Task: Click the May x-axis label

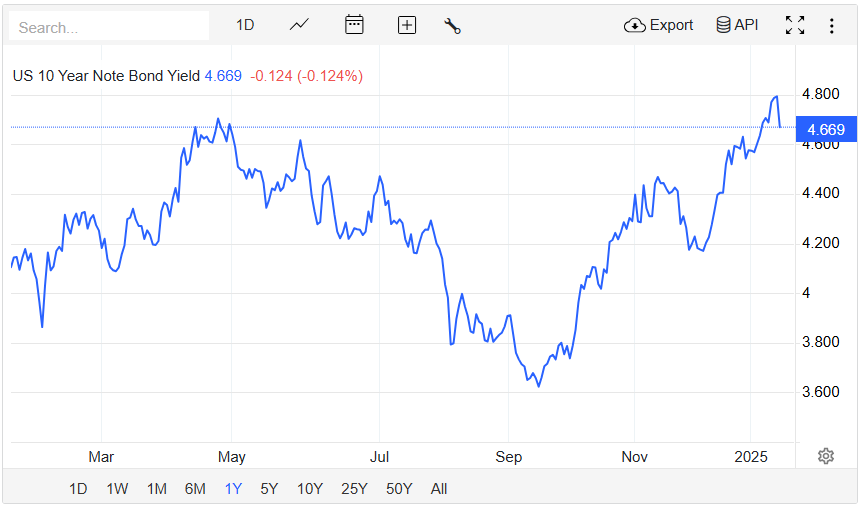Action: 232,457
